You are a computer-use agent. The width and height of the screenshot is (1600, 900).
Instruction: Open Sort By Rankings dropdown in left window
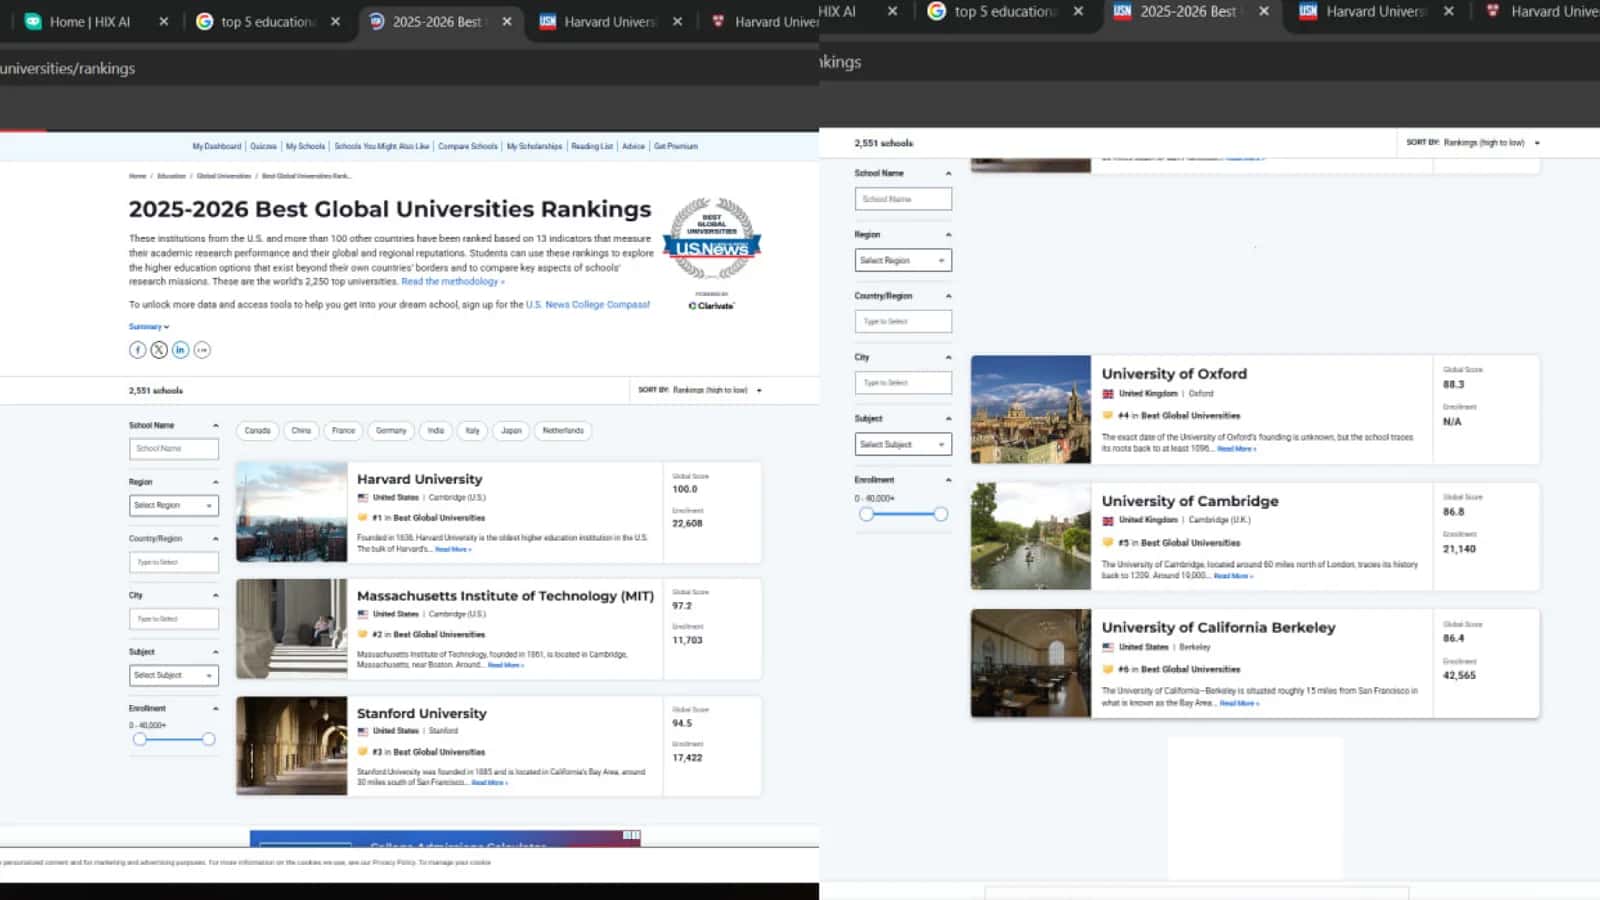pos(700,390)
